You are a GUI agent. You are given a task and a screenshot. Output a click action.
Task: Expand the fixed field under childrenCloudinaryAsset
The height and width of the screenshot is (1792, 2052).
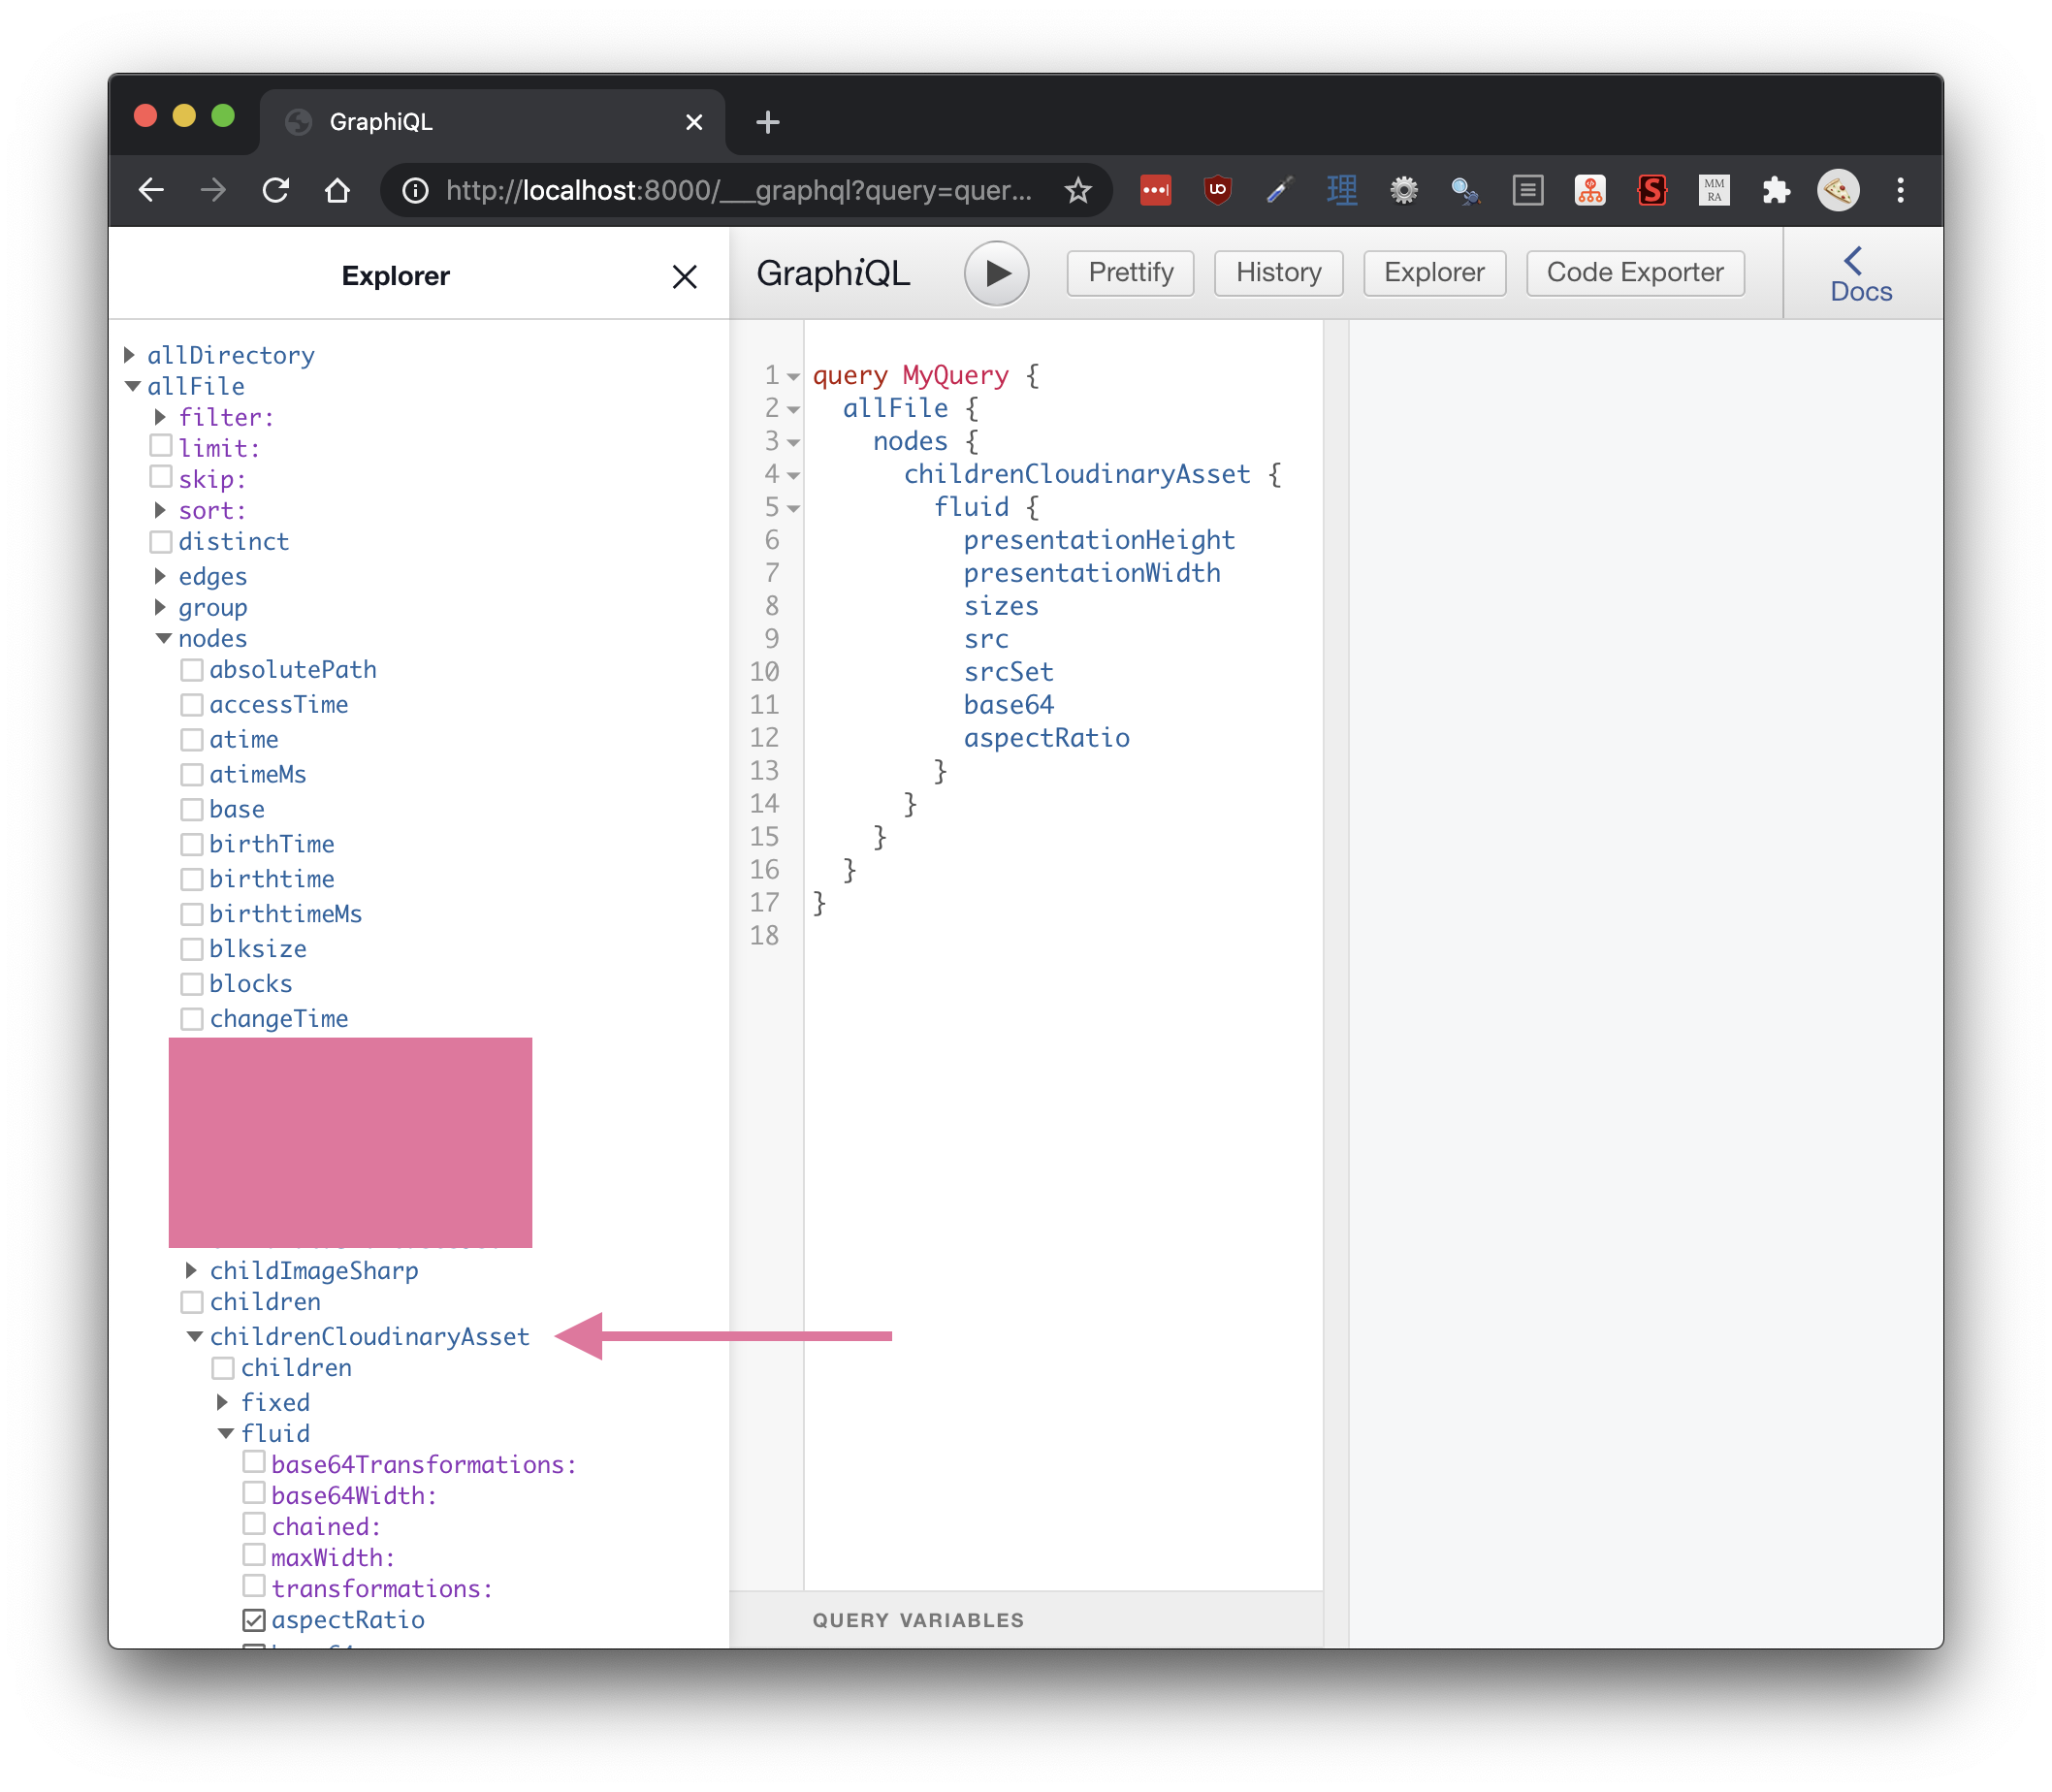pyautogui.click(x=222, y=1401)
